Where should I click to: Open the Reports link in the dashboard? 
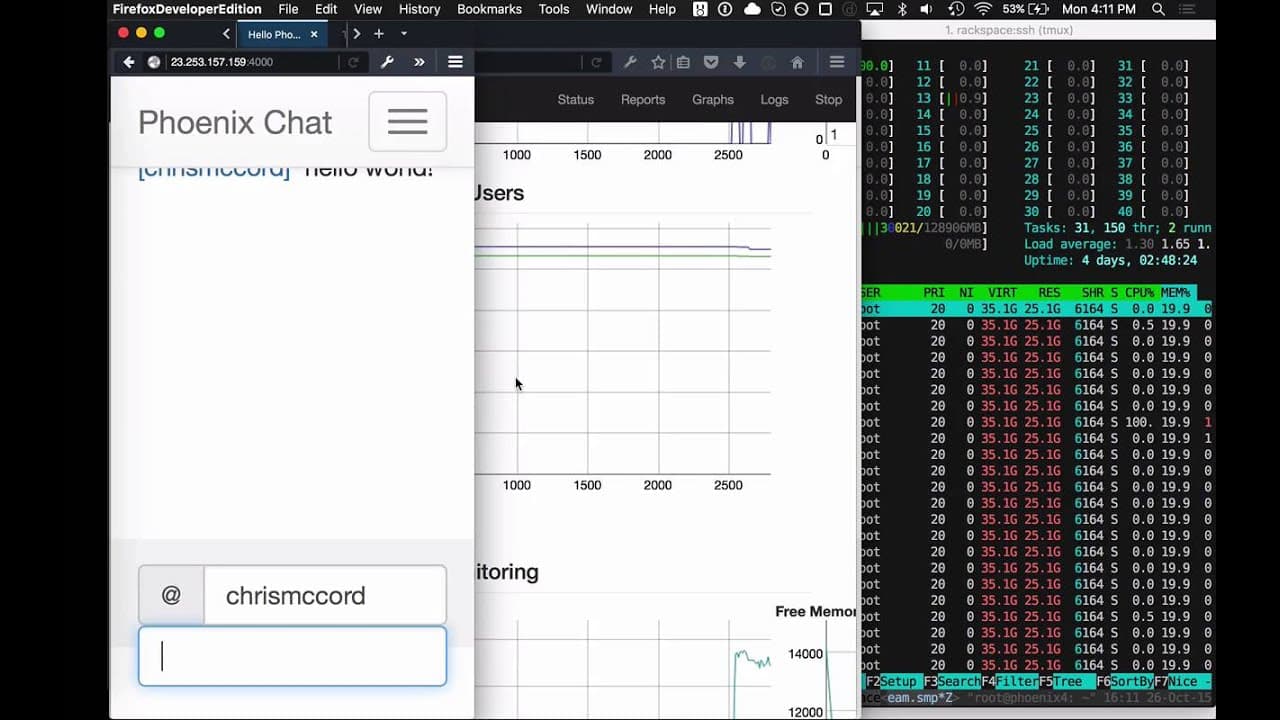click(x=643, y=100)
